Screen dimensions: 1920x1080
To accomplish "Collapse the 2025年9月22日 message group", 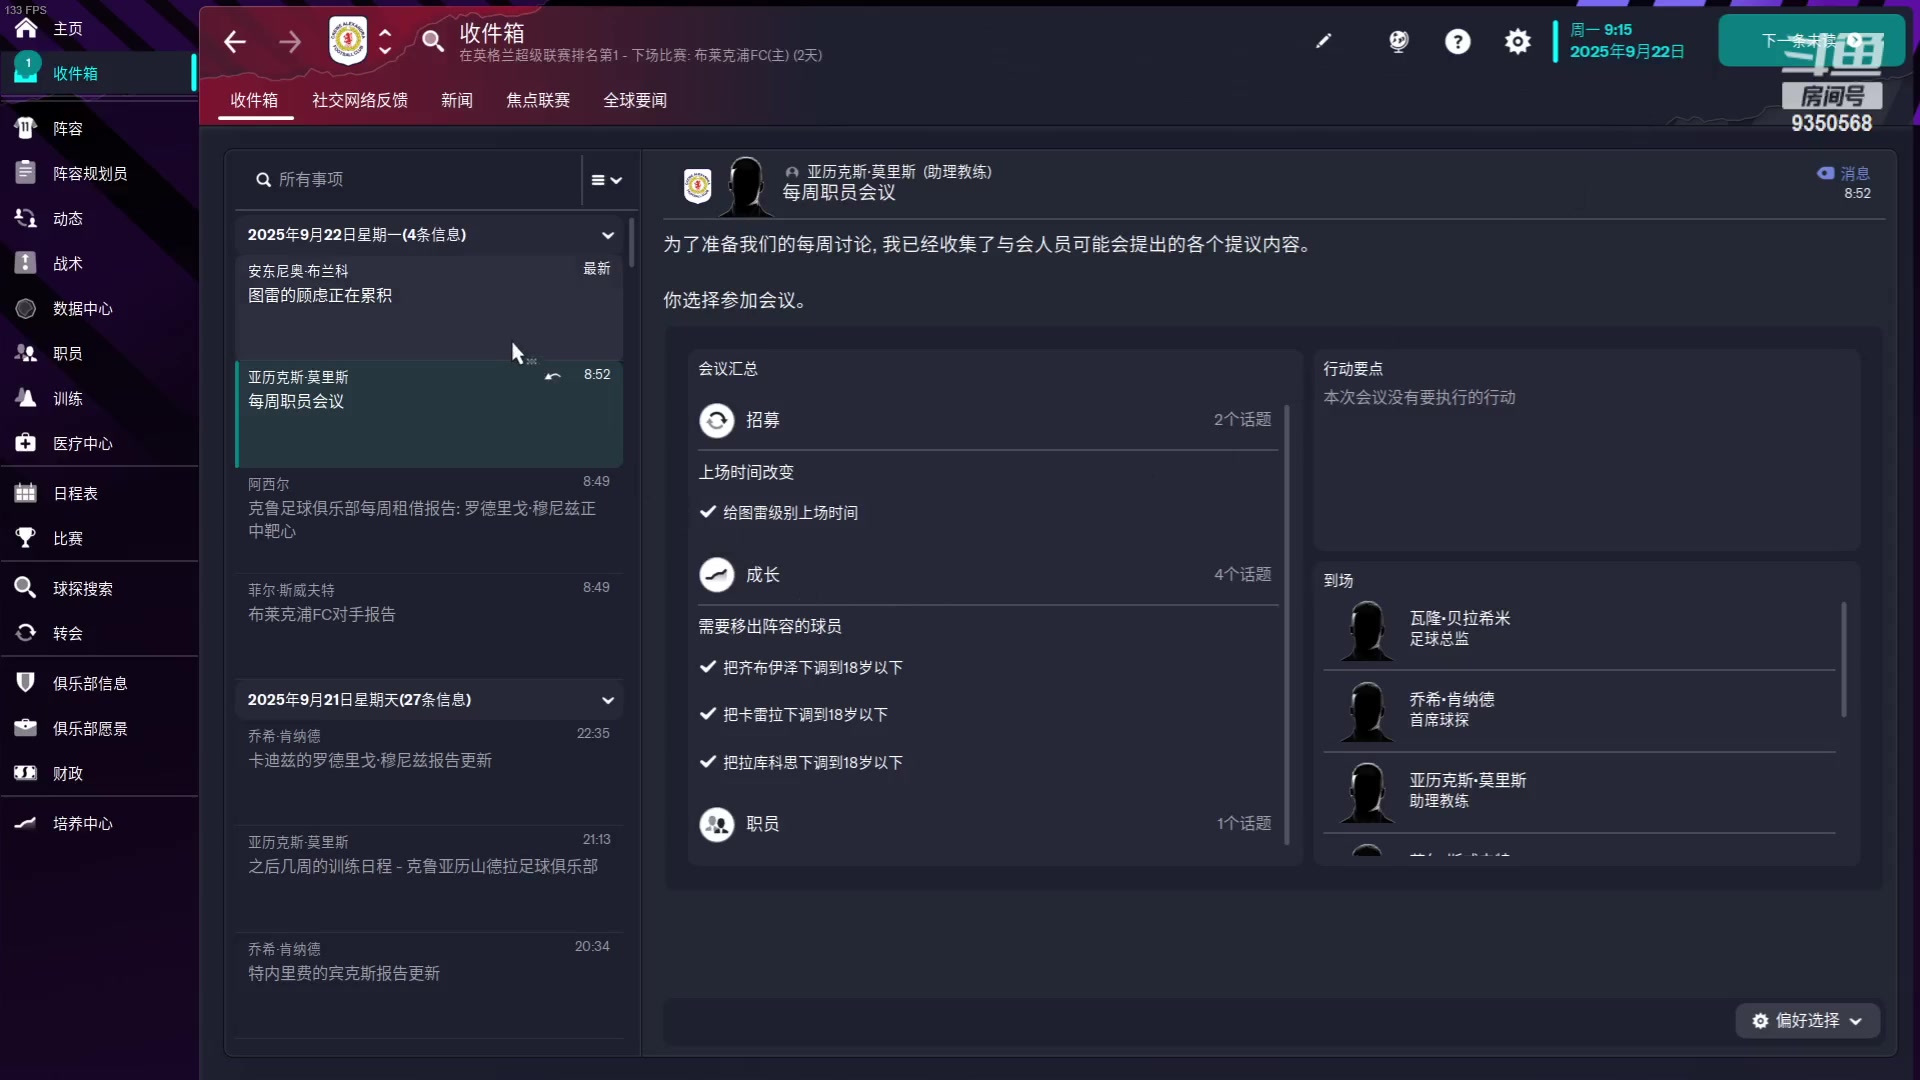I will (607, 235).
